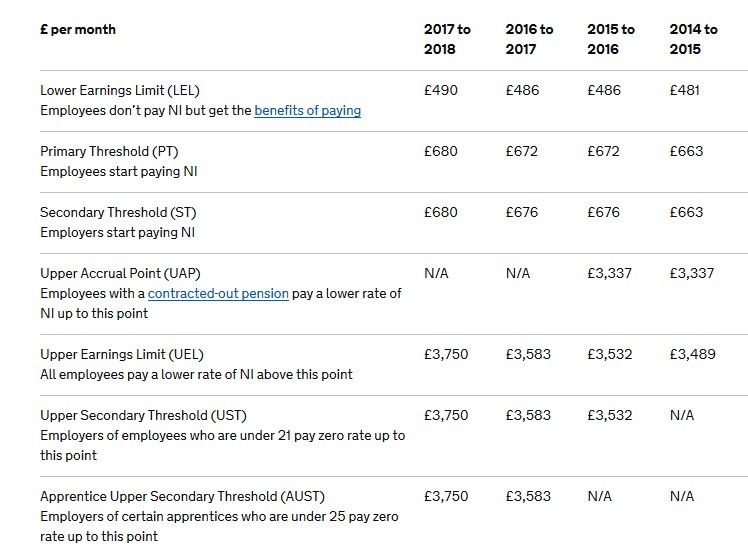The height and width of the screenshot is (553, 748).
Task: Click the £3,532 Upper Secondary Threshold value
Action: (x=610, y=416)
